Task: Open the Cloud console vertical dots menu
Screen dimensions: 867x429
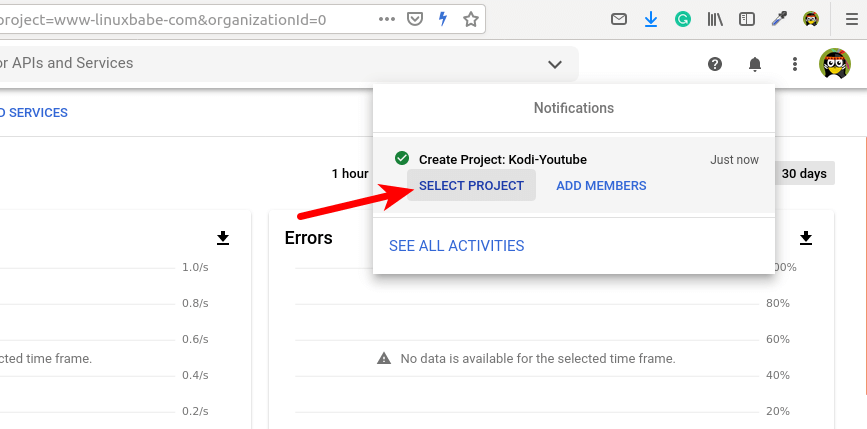Action: 795,64
